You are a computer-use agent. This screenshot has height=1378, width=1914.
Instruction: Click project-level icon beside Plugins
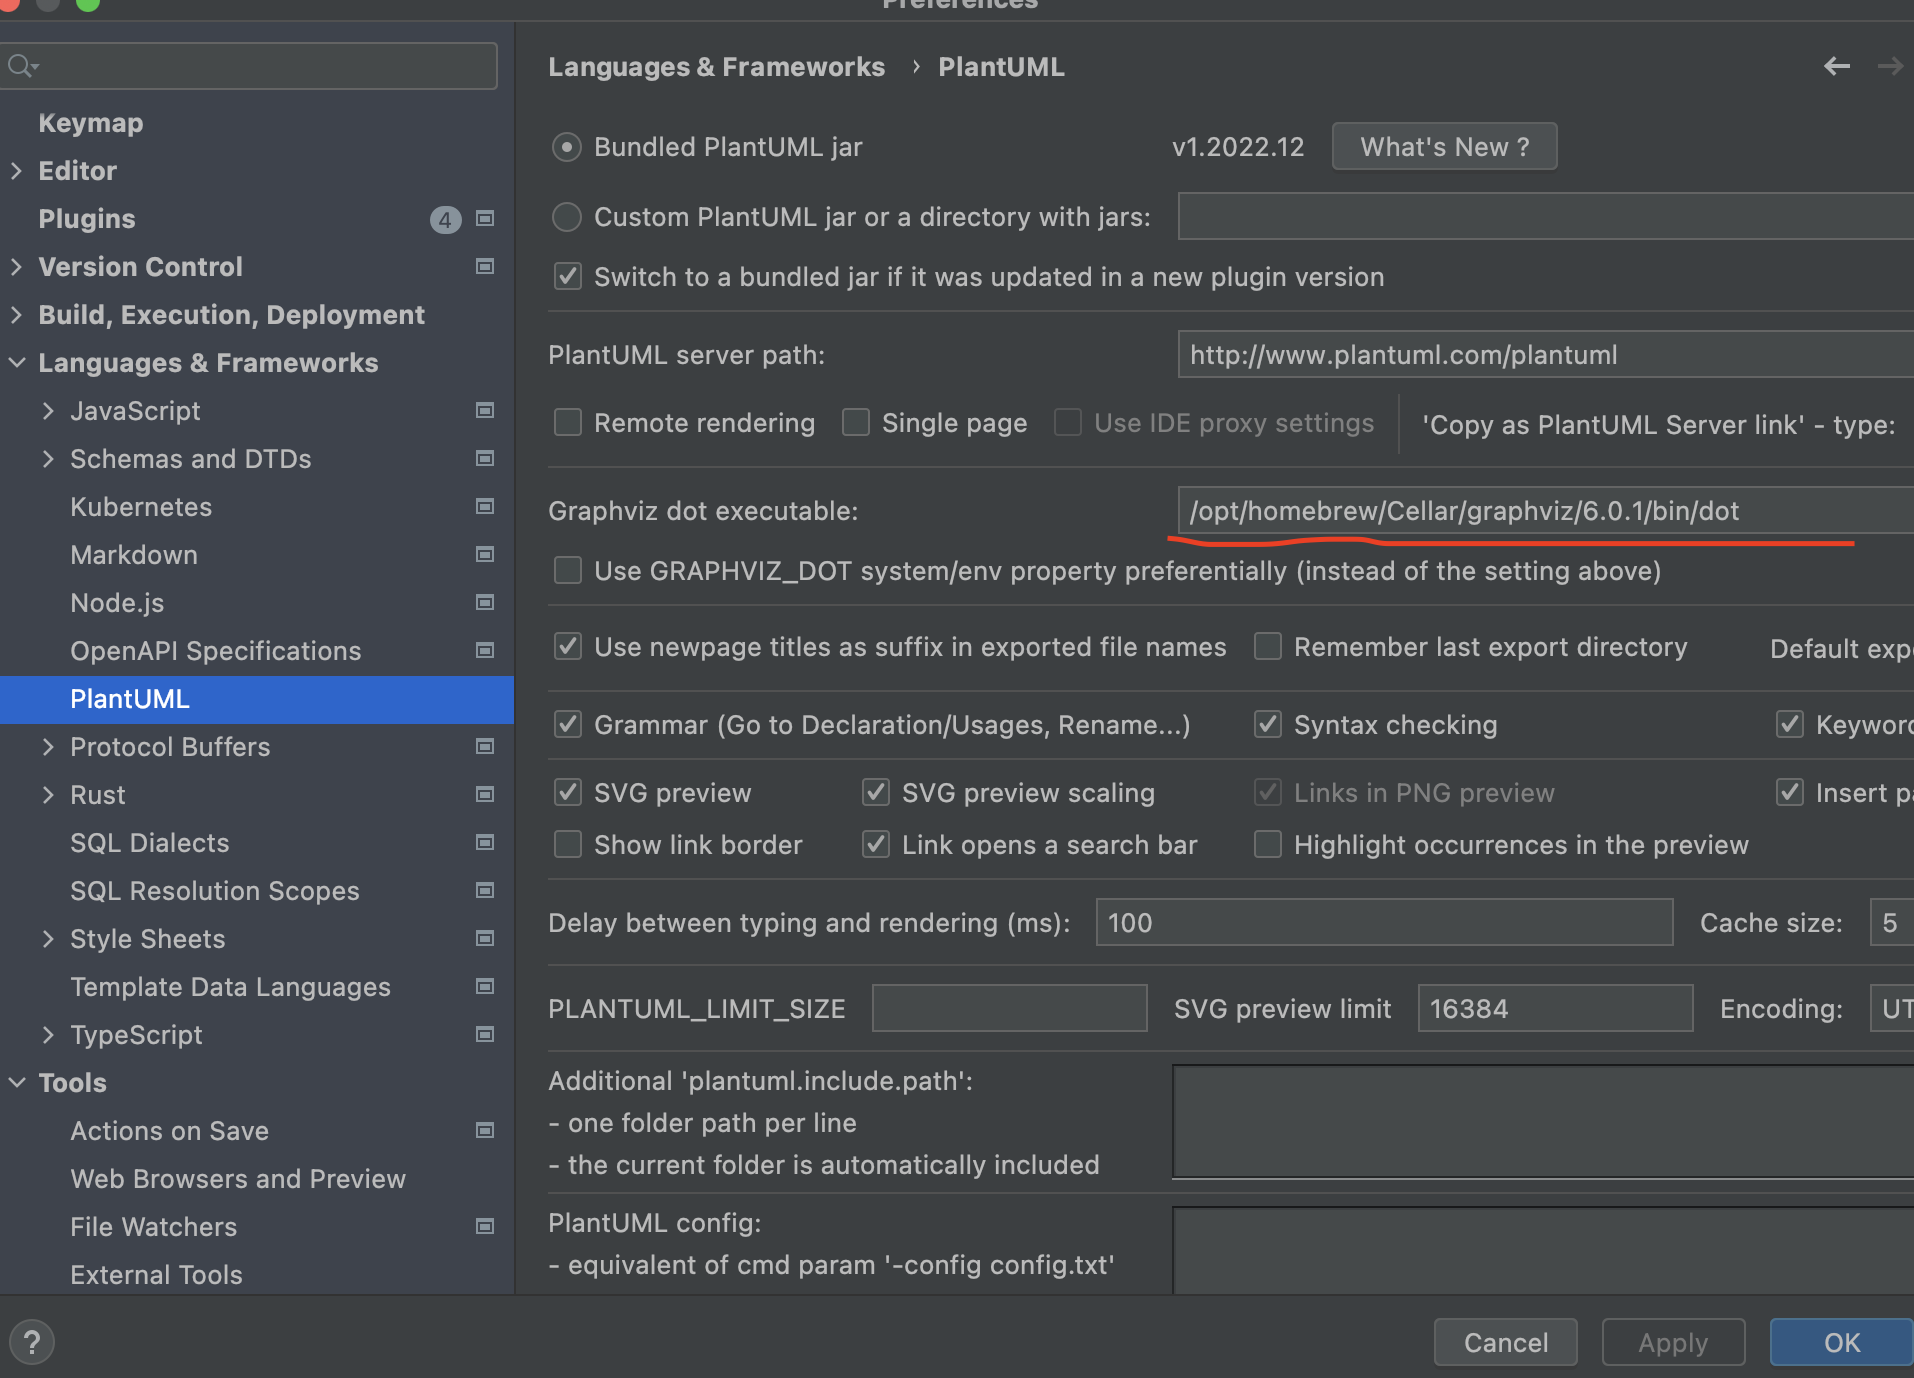tap(485, 219)
